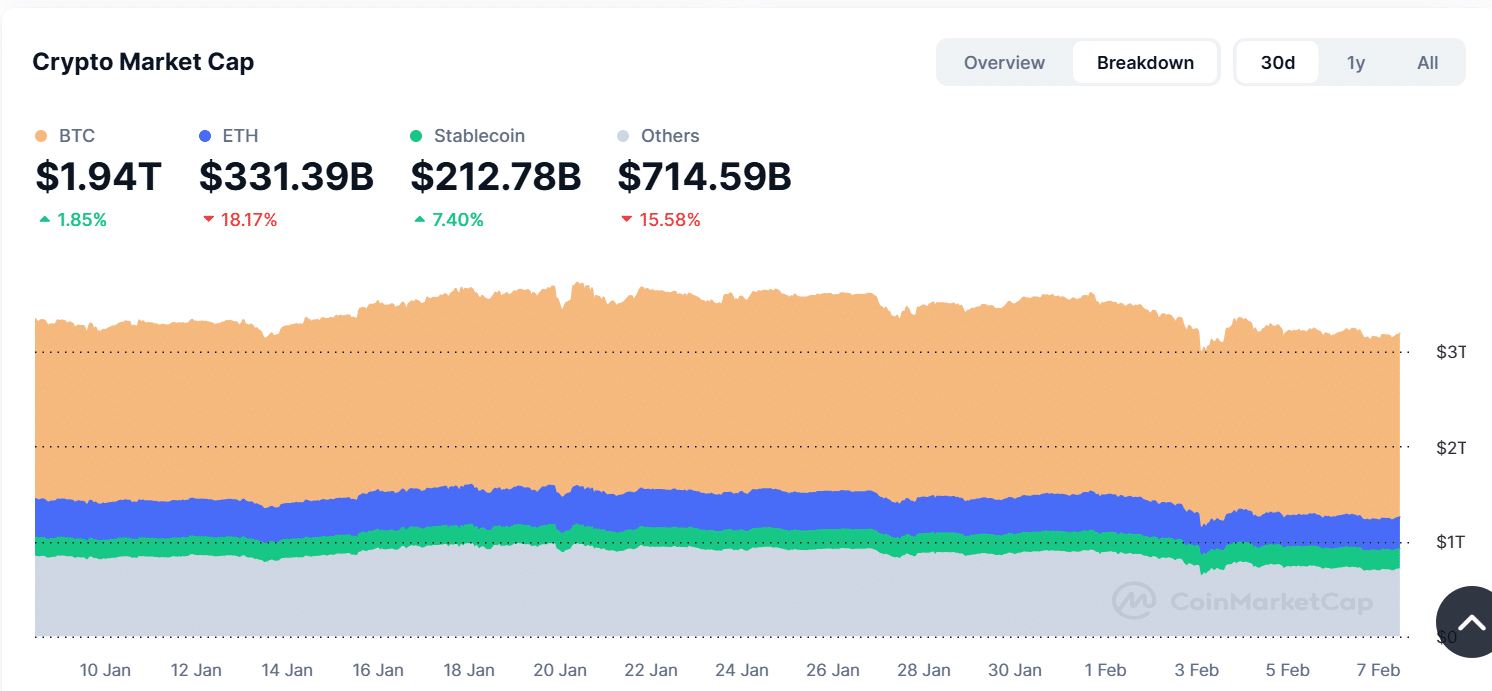Click the Others red down-arrow indicator
Screen dimensions: 1492x691
pos(627,220)
